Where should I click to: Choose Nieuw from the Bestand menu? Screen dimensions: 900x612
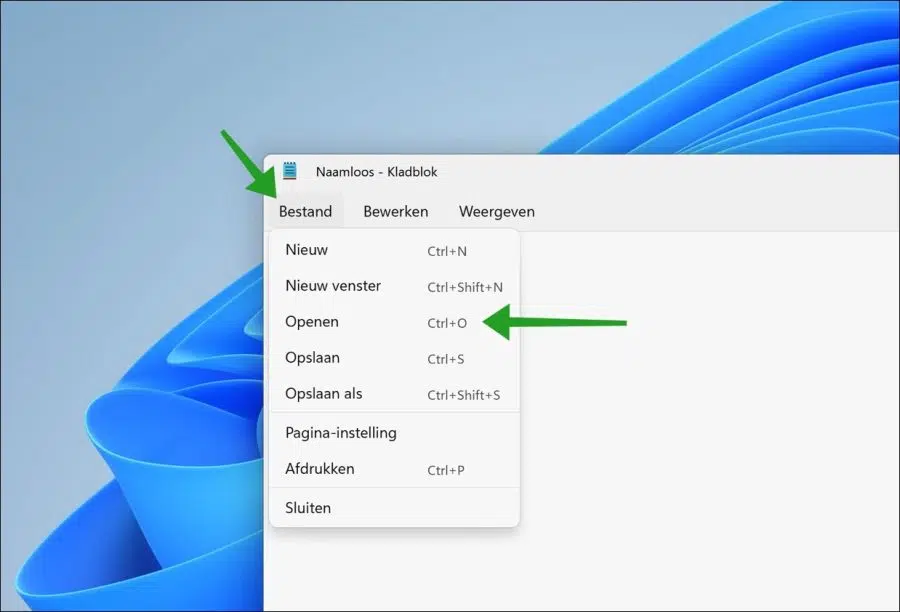pyautogui.click(x=394, y=250)
